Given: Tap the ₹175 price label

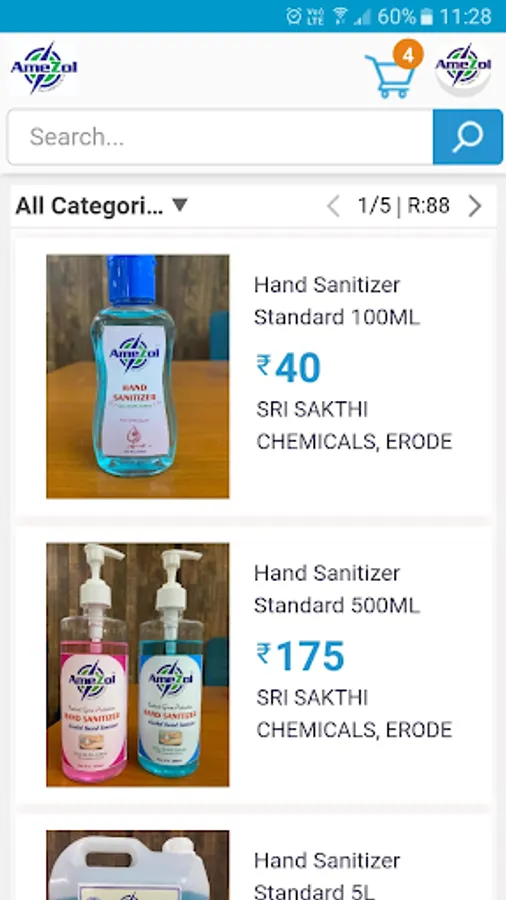Looking at the screenshot, I should coord(301,657).
